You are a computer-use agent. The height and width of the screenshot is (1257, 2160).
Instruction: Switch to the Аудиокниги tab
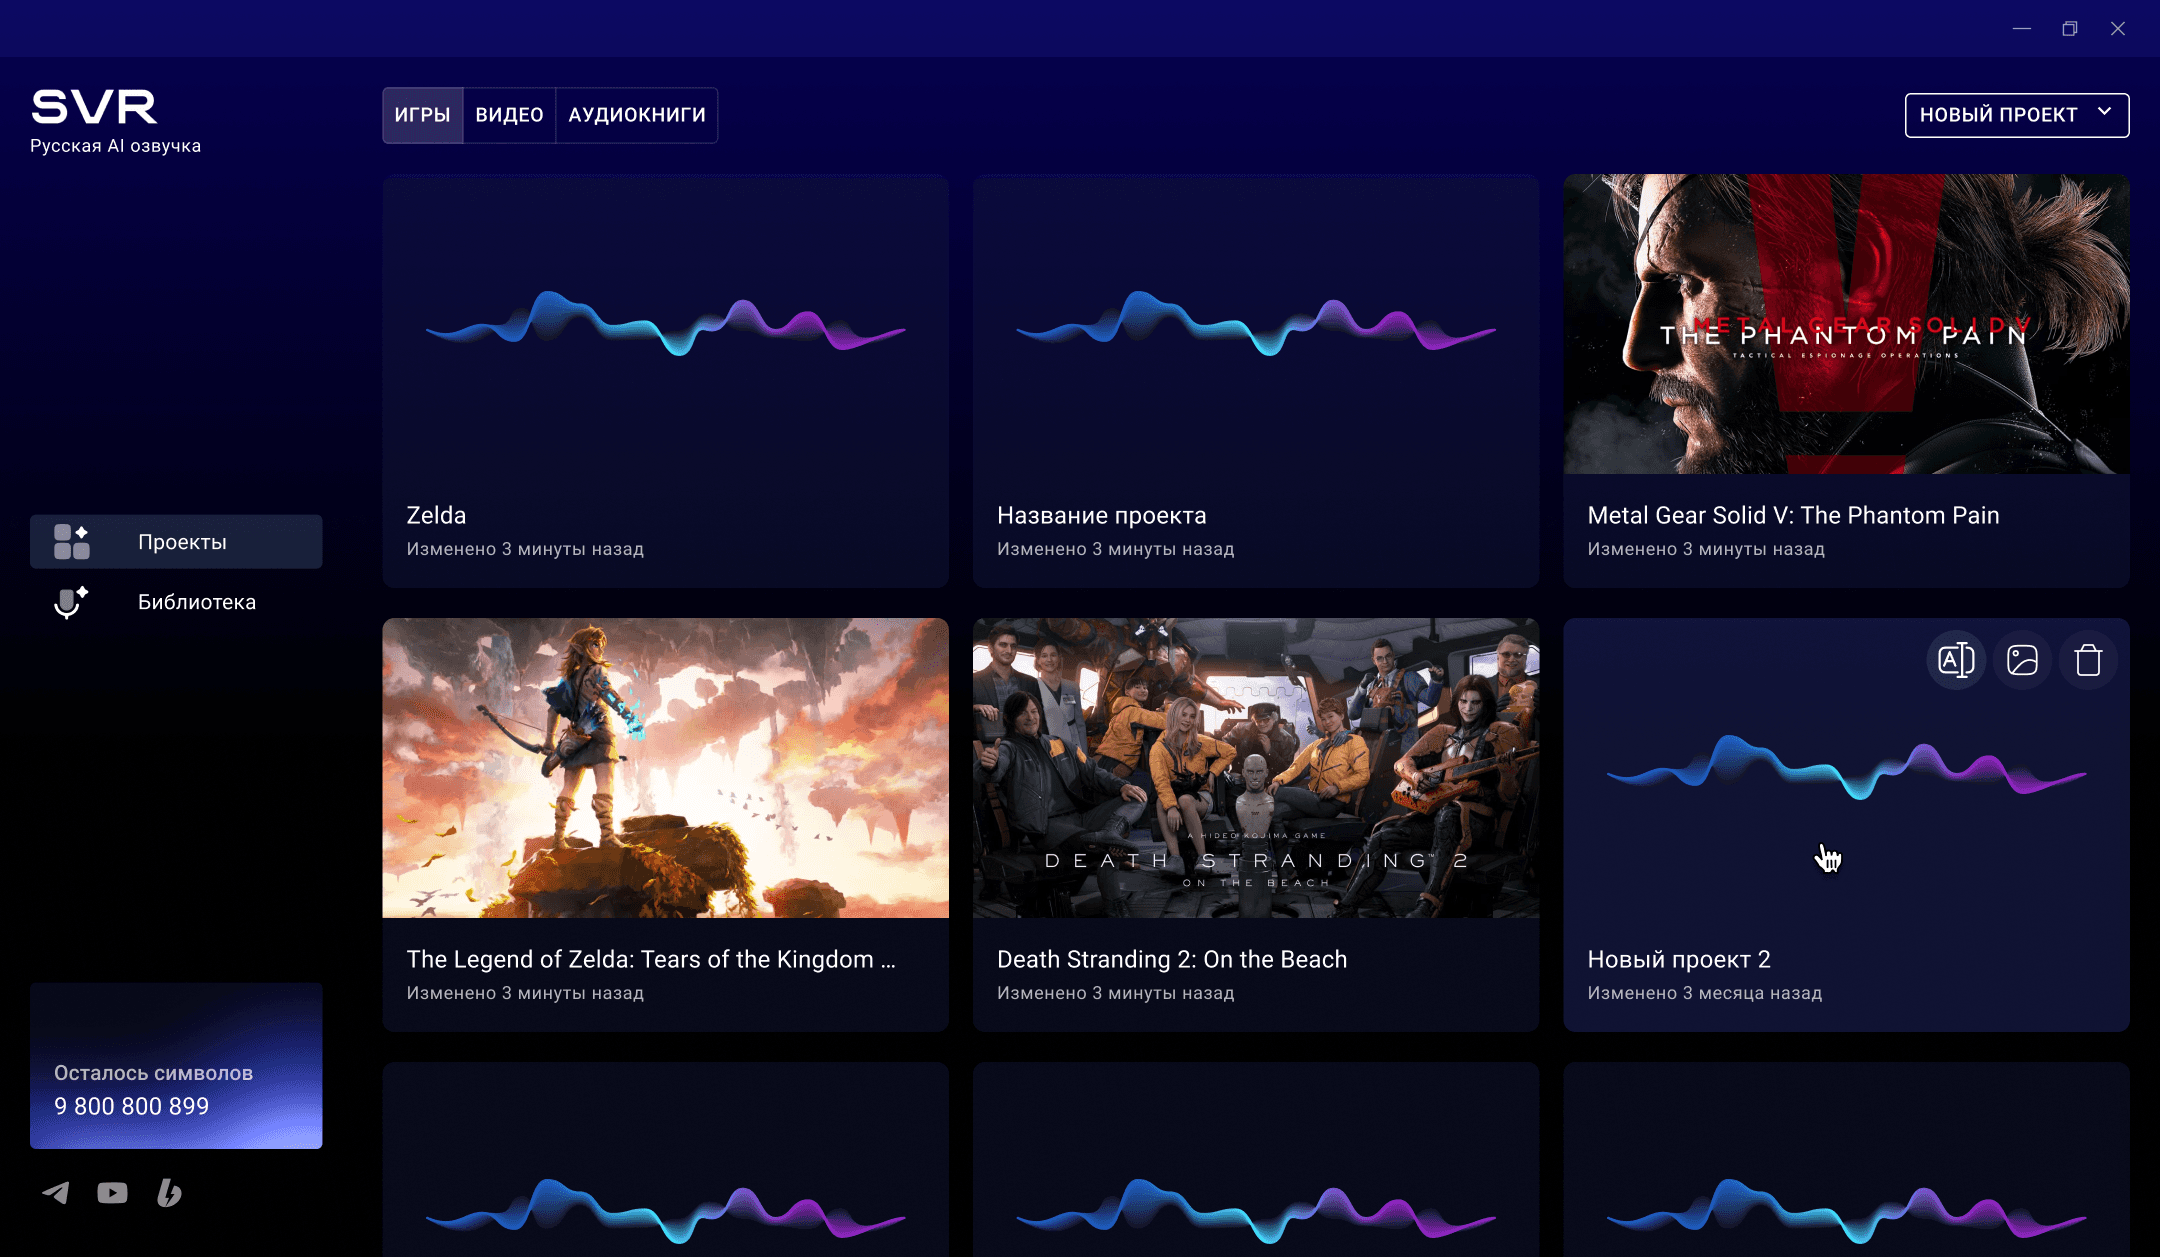(637, 115)
